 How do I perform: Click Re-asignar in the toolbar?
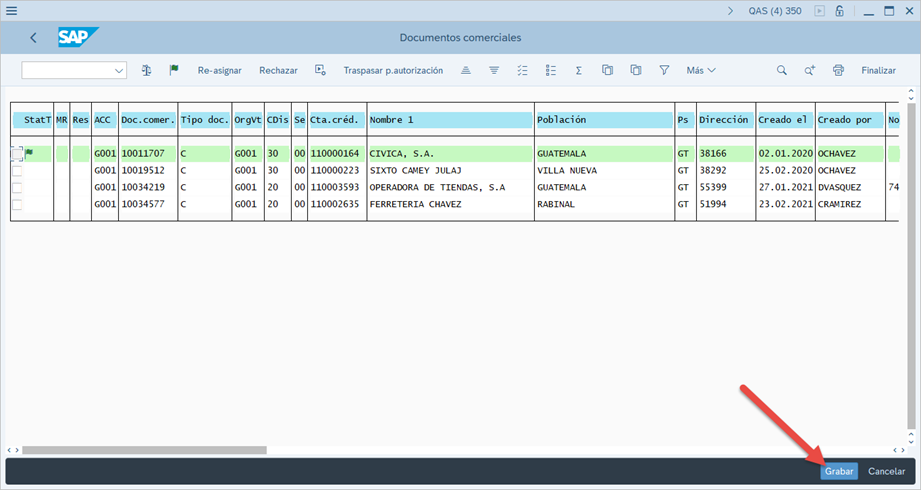pyautogui.click(x=219, y=70)
